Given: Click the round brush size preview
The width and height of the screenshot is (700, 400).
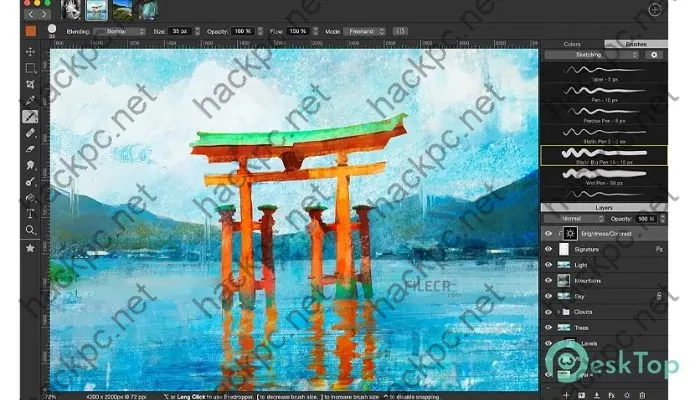Looking at the screenshot, I should click(52, 29).
